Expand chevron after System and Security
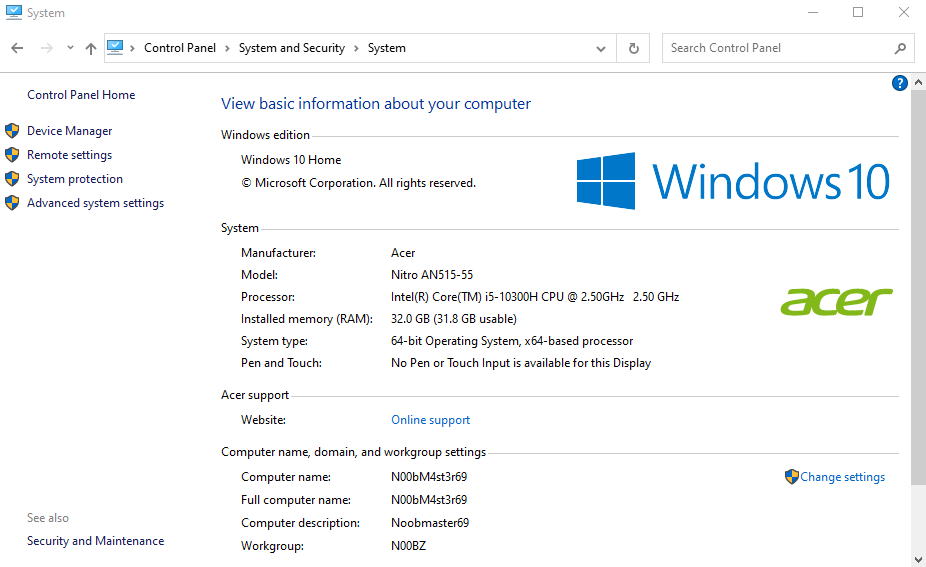 click(x=356, y=48)
